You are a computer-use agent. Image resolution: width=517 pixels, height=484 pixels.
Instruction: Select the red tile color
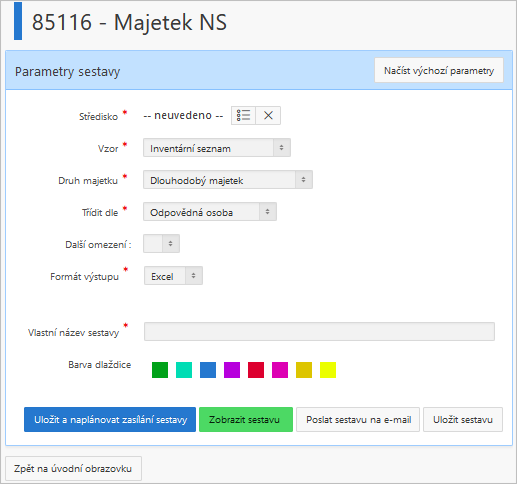[256, 370]
